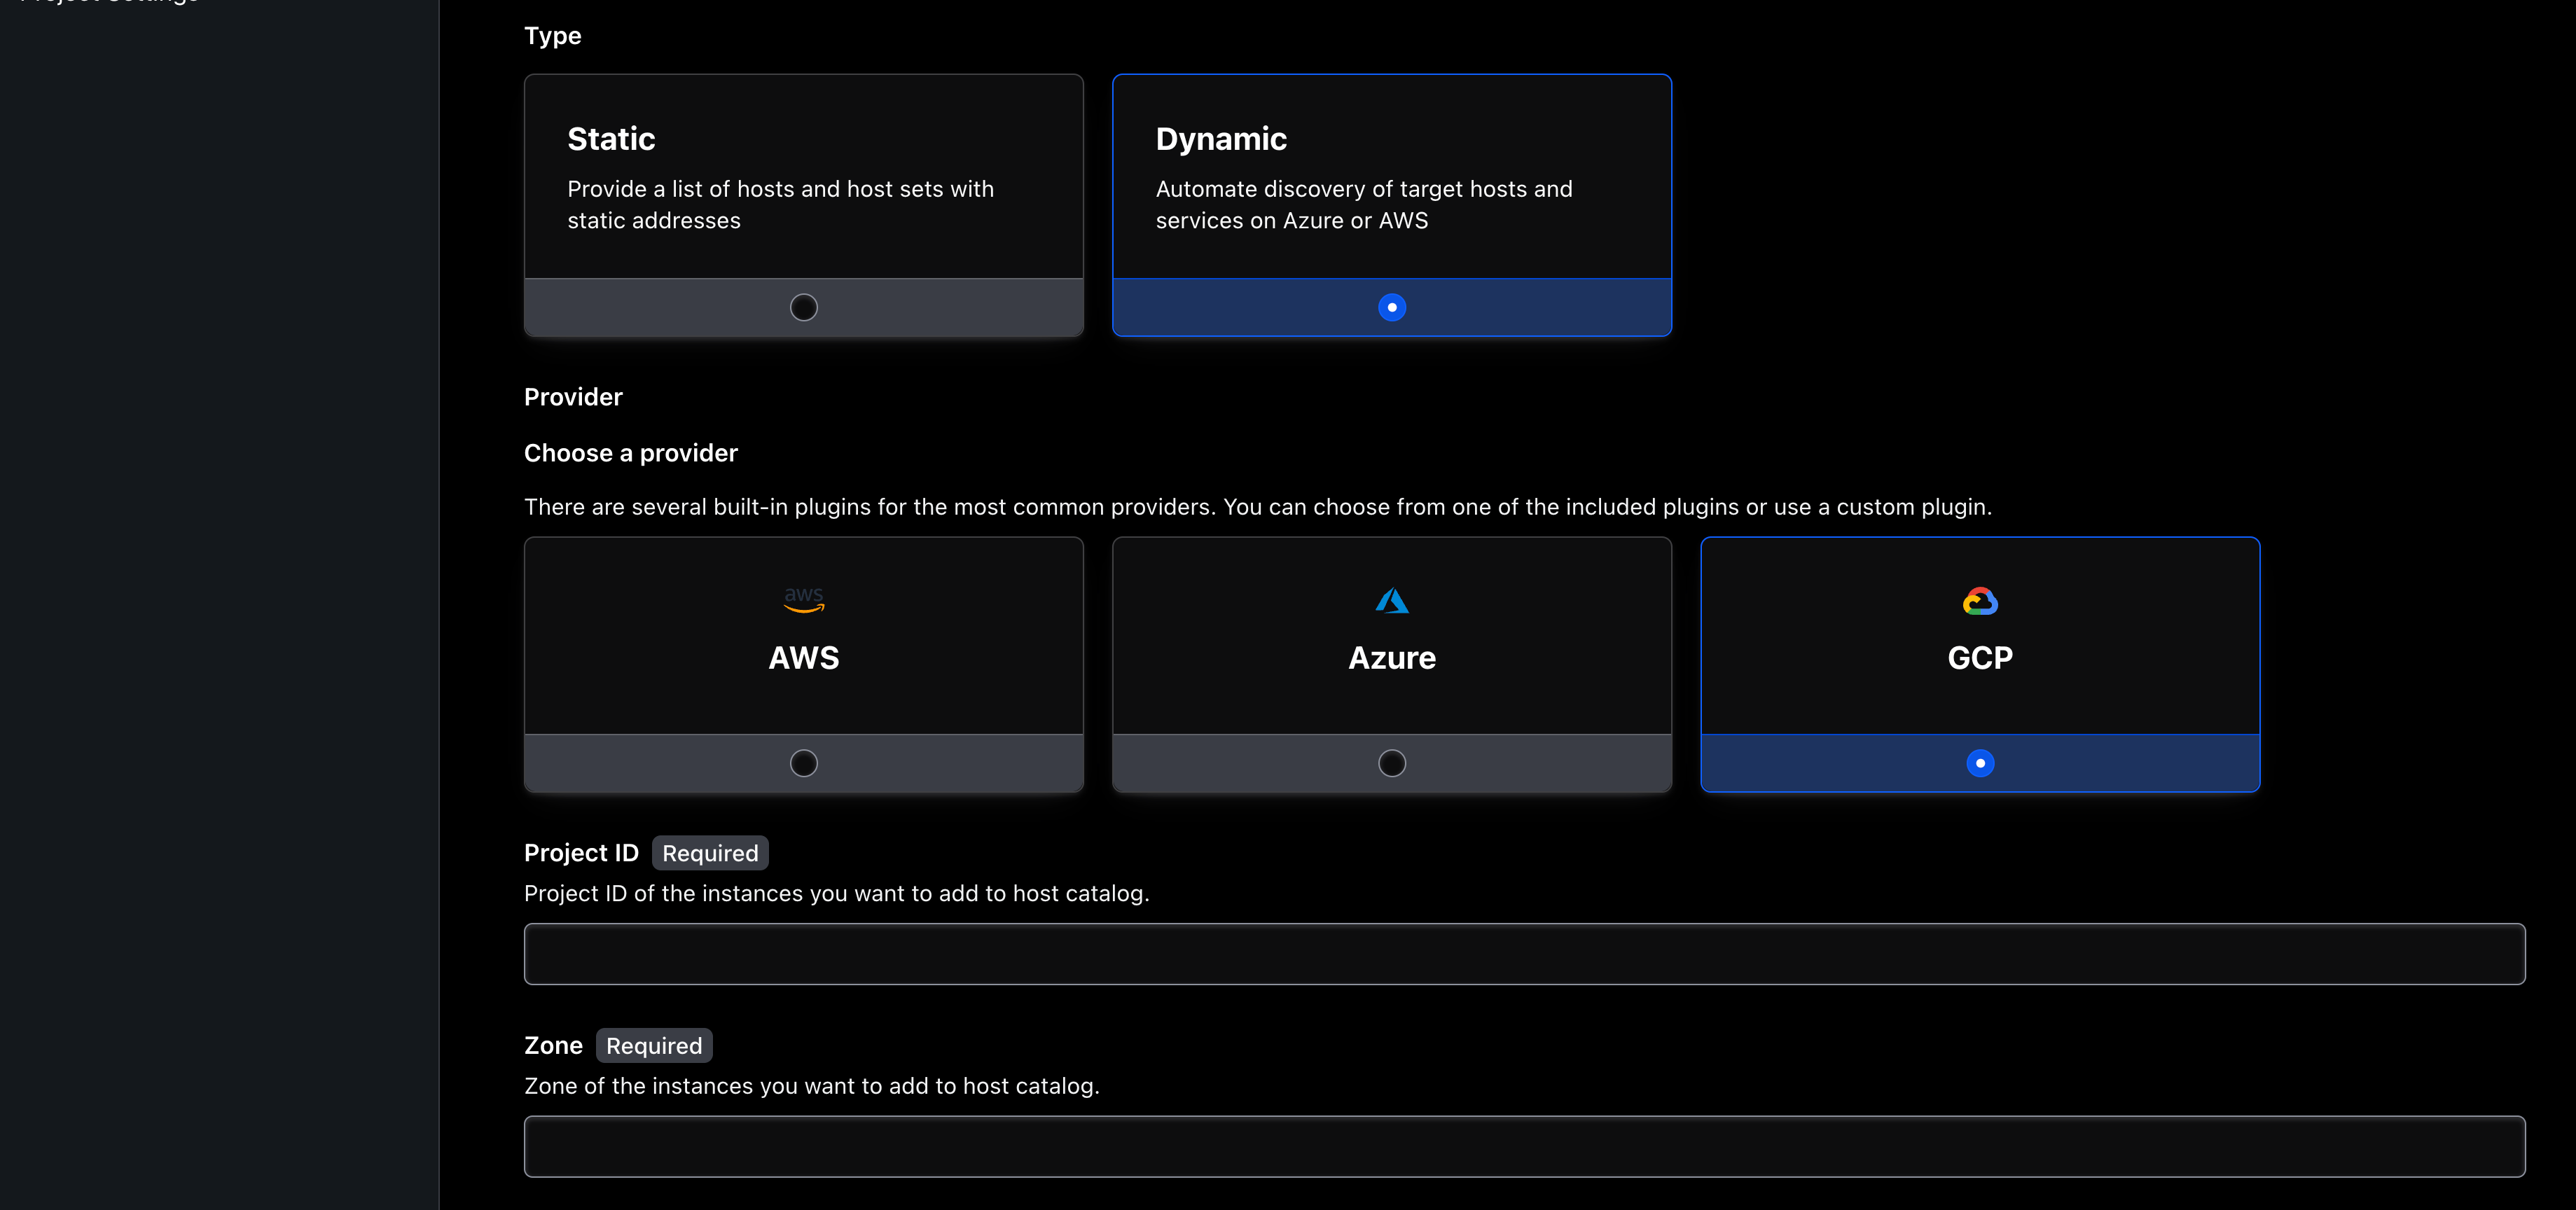Select the AWS provider radio button
The image size is (2576, 1210).
[x=803, y=763]
